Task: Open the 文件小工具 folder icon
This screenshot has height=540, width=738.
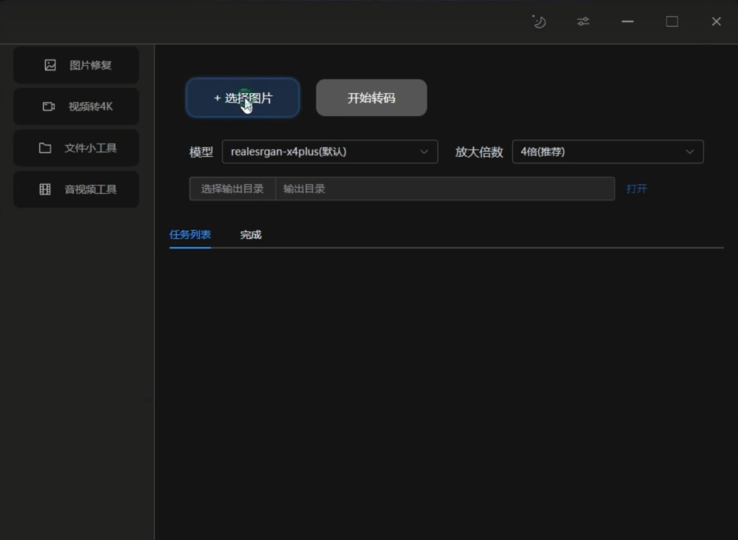Action: coord(45,148)
